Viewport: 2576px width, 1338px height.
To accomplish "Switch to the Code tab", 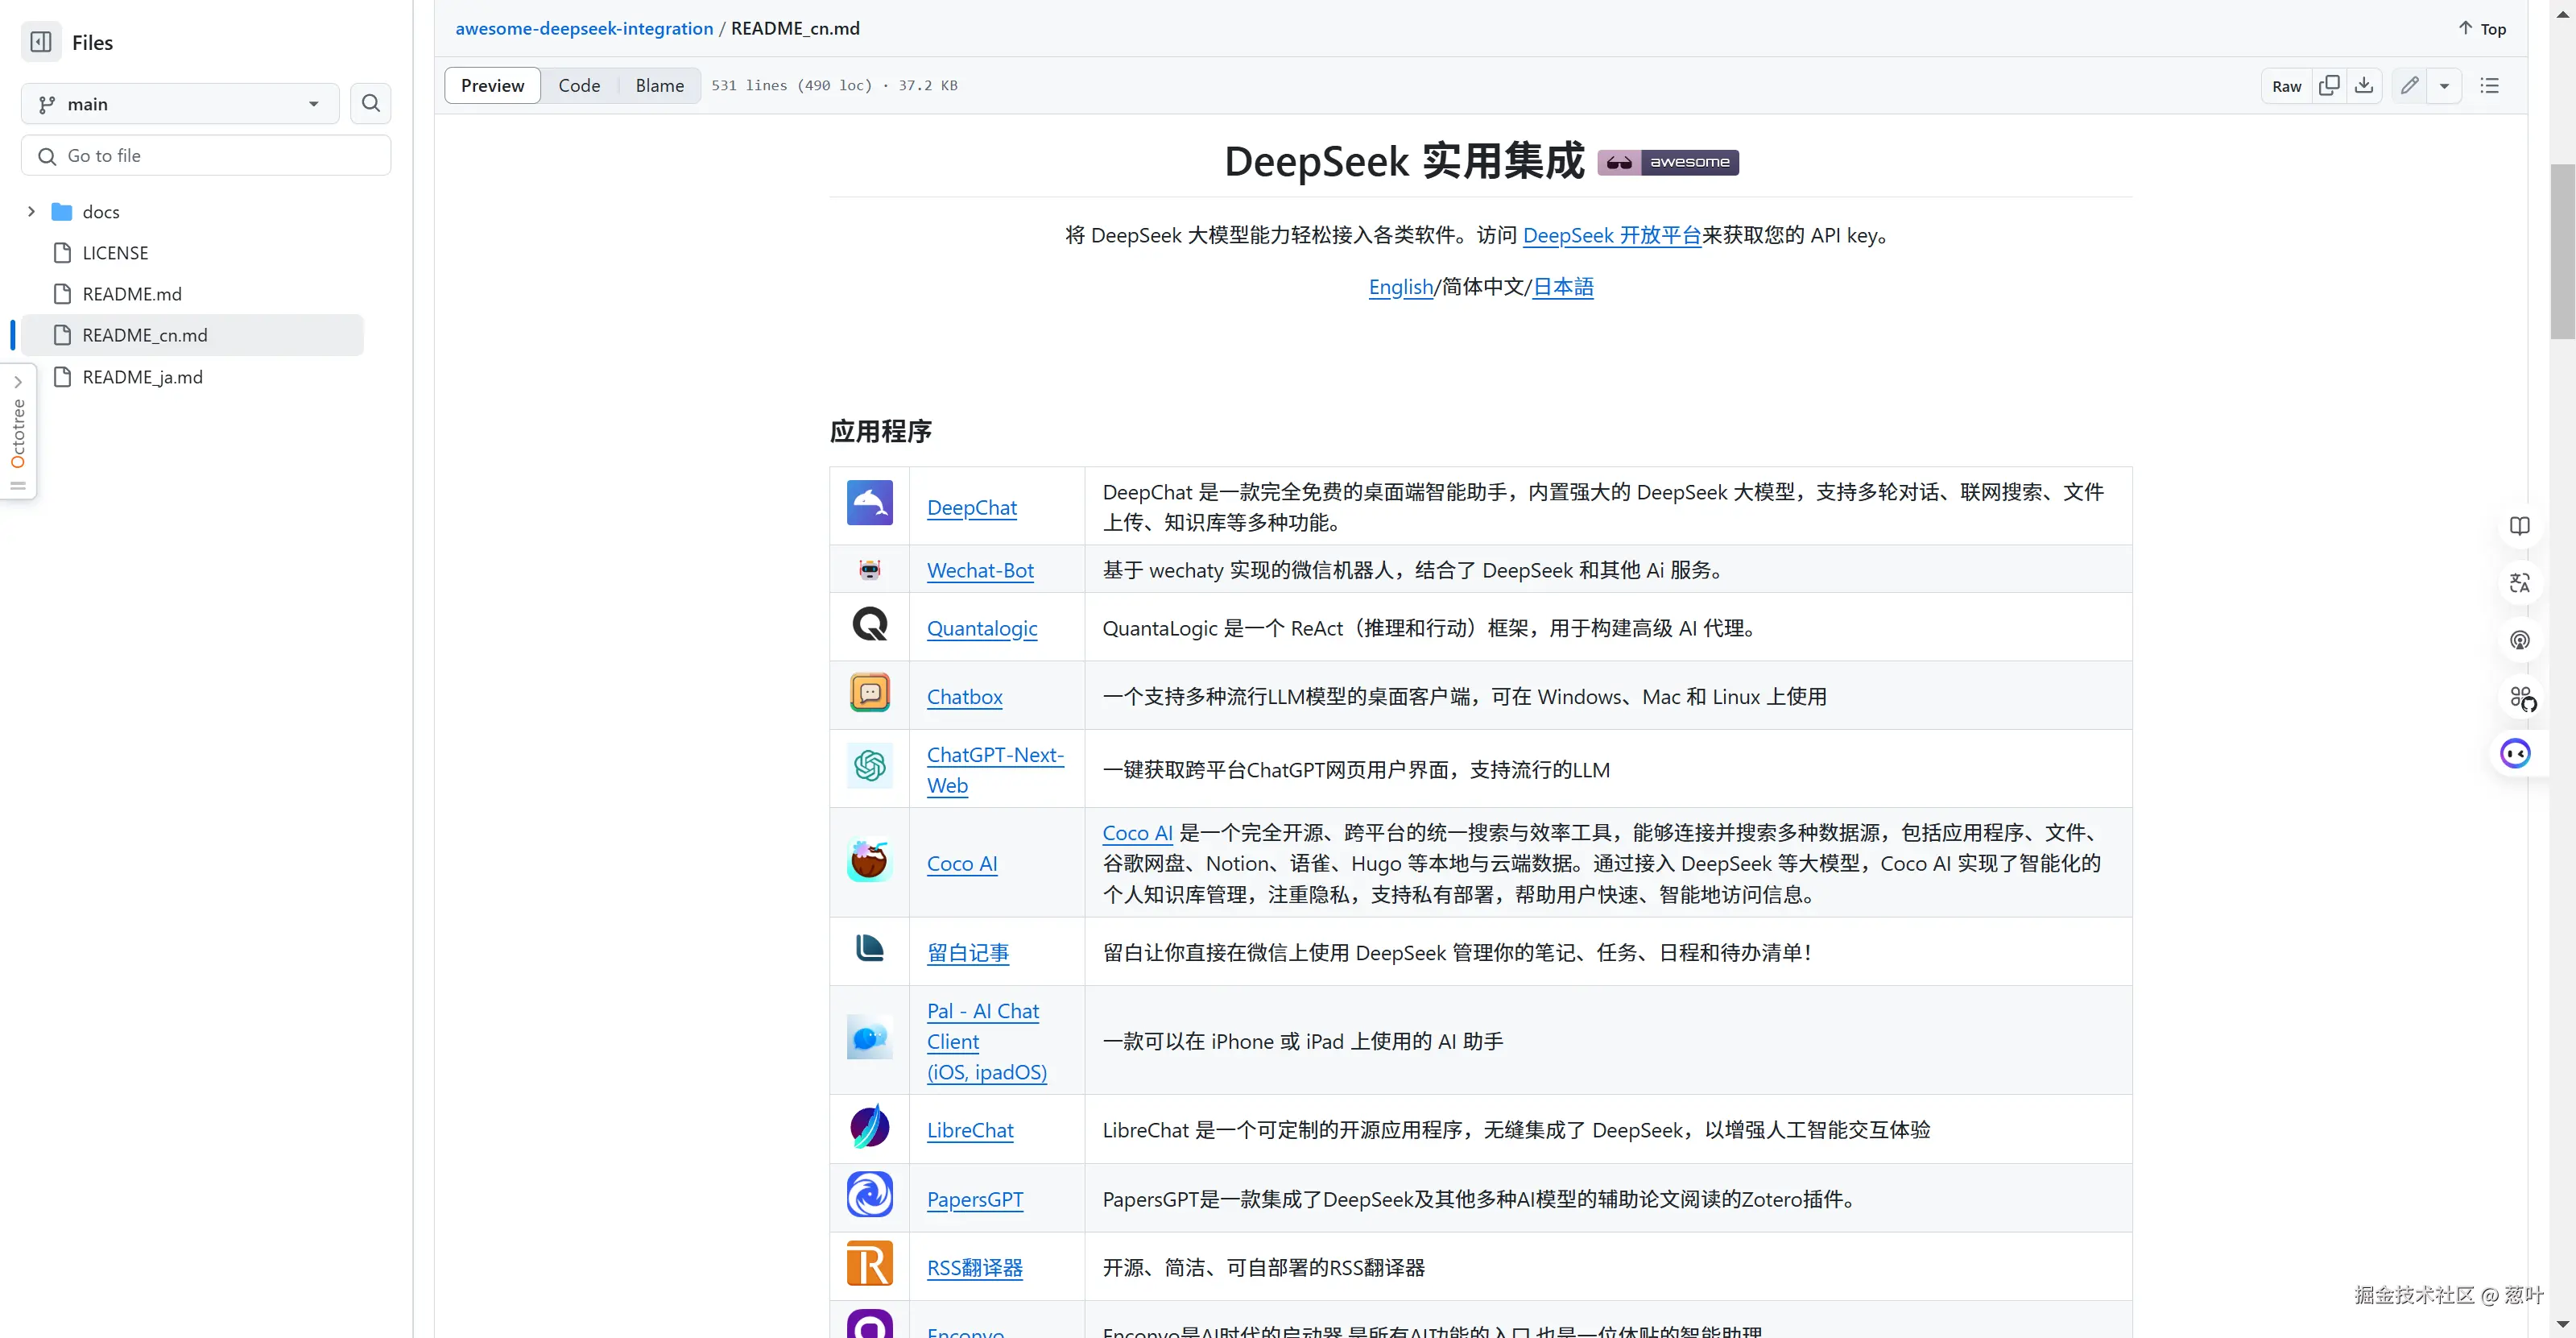I will click(x=579, y=86).
